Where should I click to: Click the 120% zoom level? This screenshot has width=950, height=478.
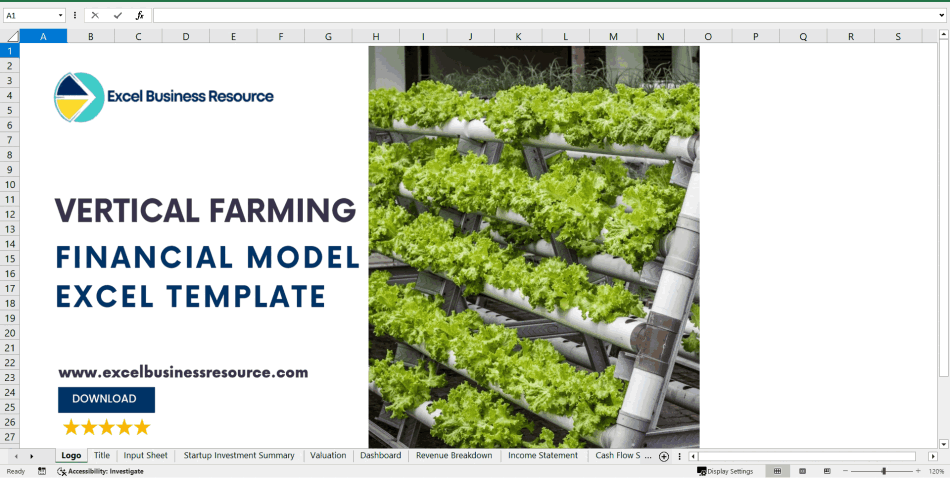(x=937, y=471)
